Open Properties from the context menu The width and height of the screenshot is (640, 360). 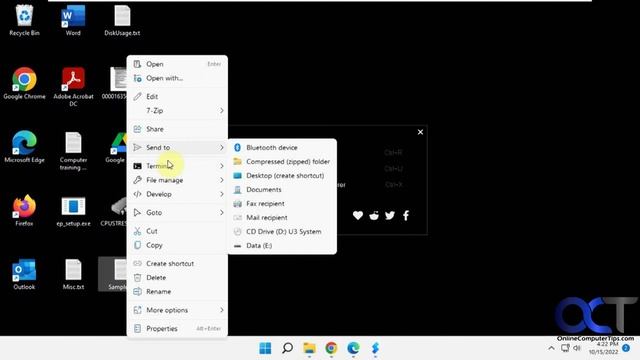177,328
